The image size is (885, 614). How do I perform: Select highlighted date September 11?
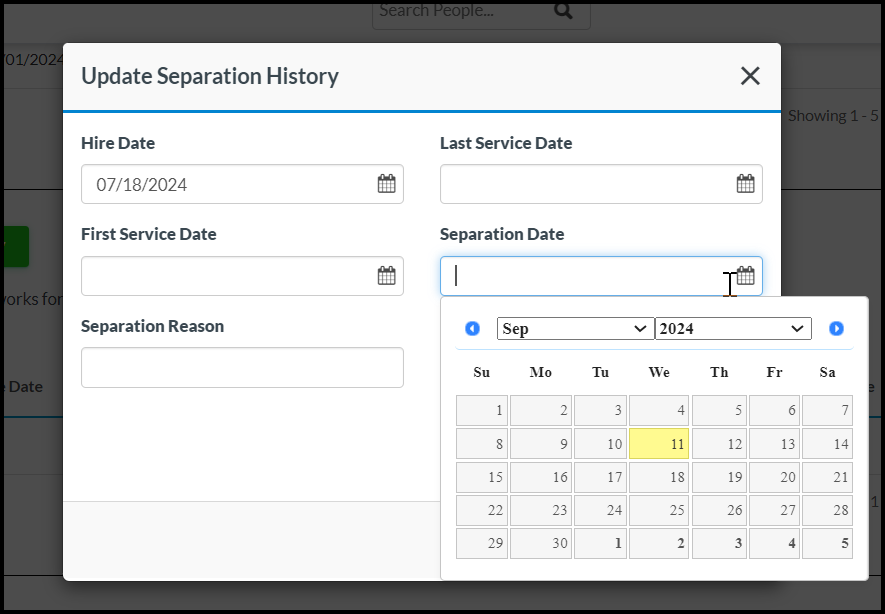click(659, 444)
